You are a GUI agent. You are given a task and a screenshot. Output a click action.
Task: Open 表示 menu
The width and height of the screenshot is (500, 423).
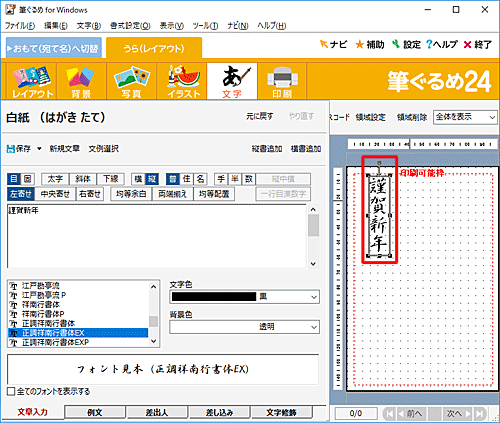pyautogui.click(x=171, y=26)
